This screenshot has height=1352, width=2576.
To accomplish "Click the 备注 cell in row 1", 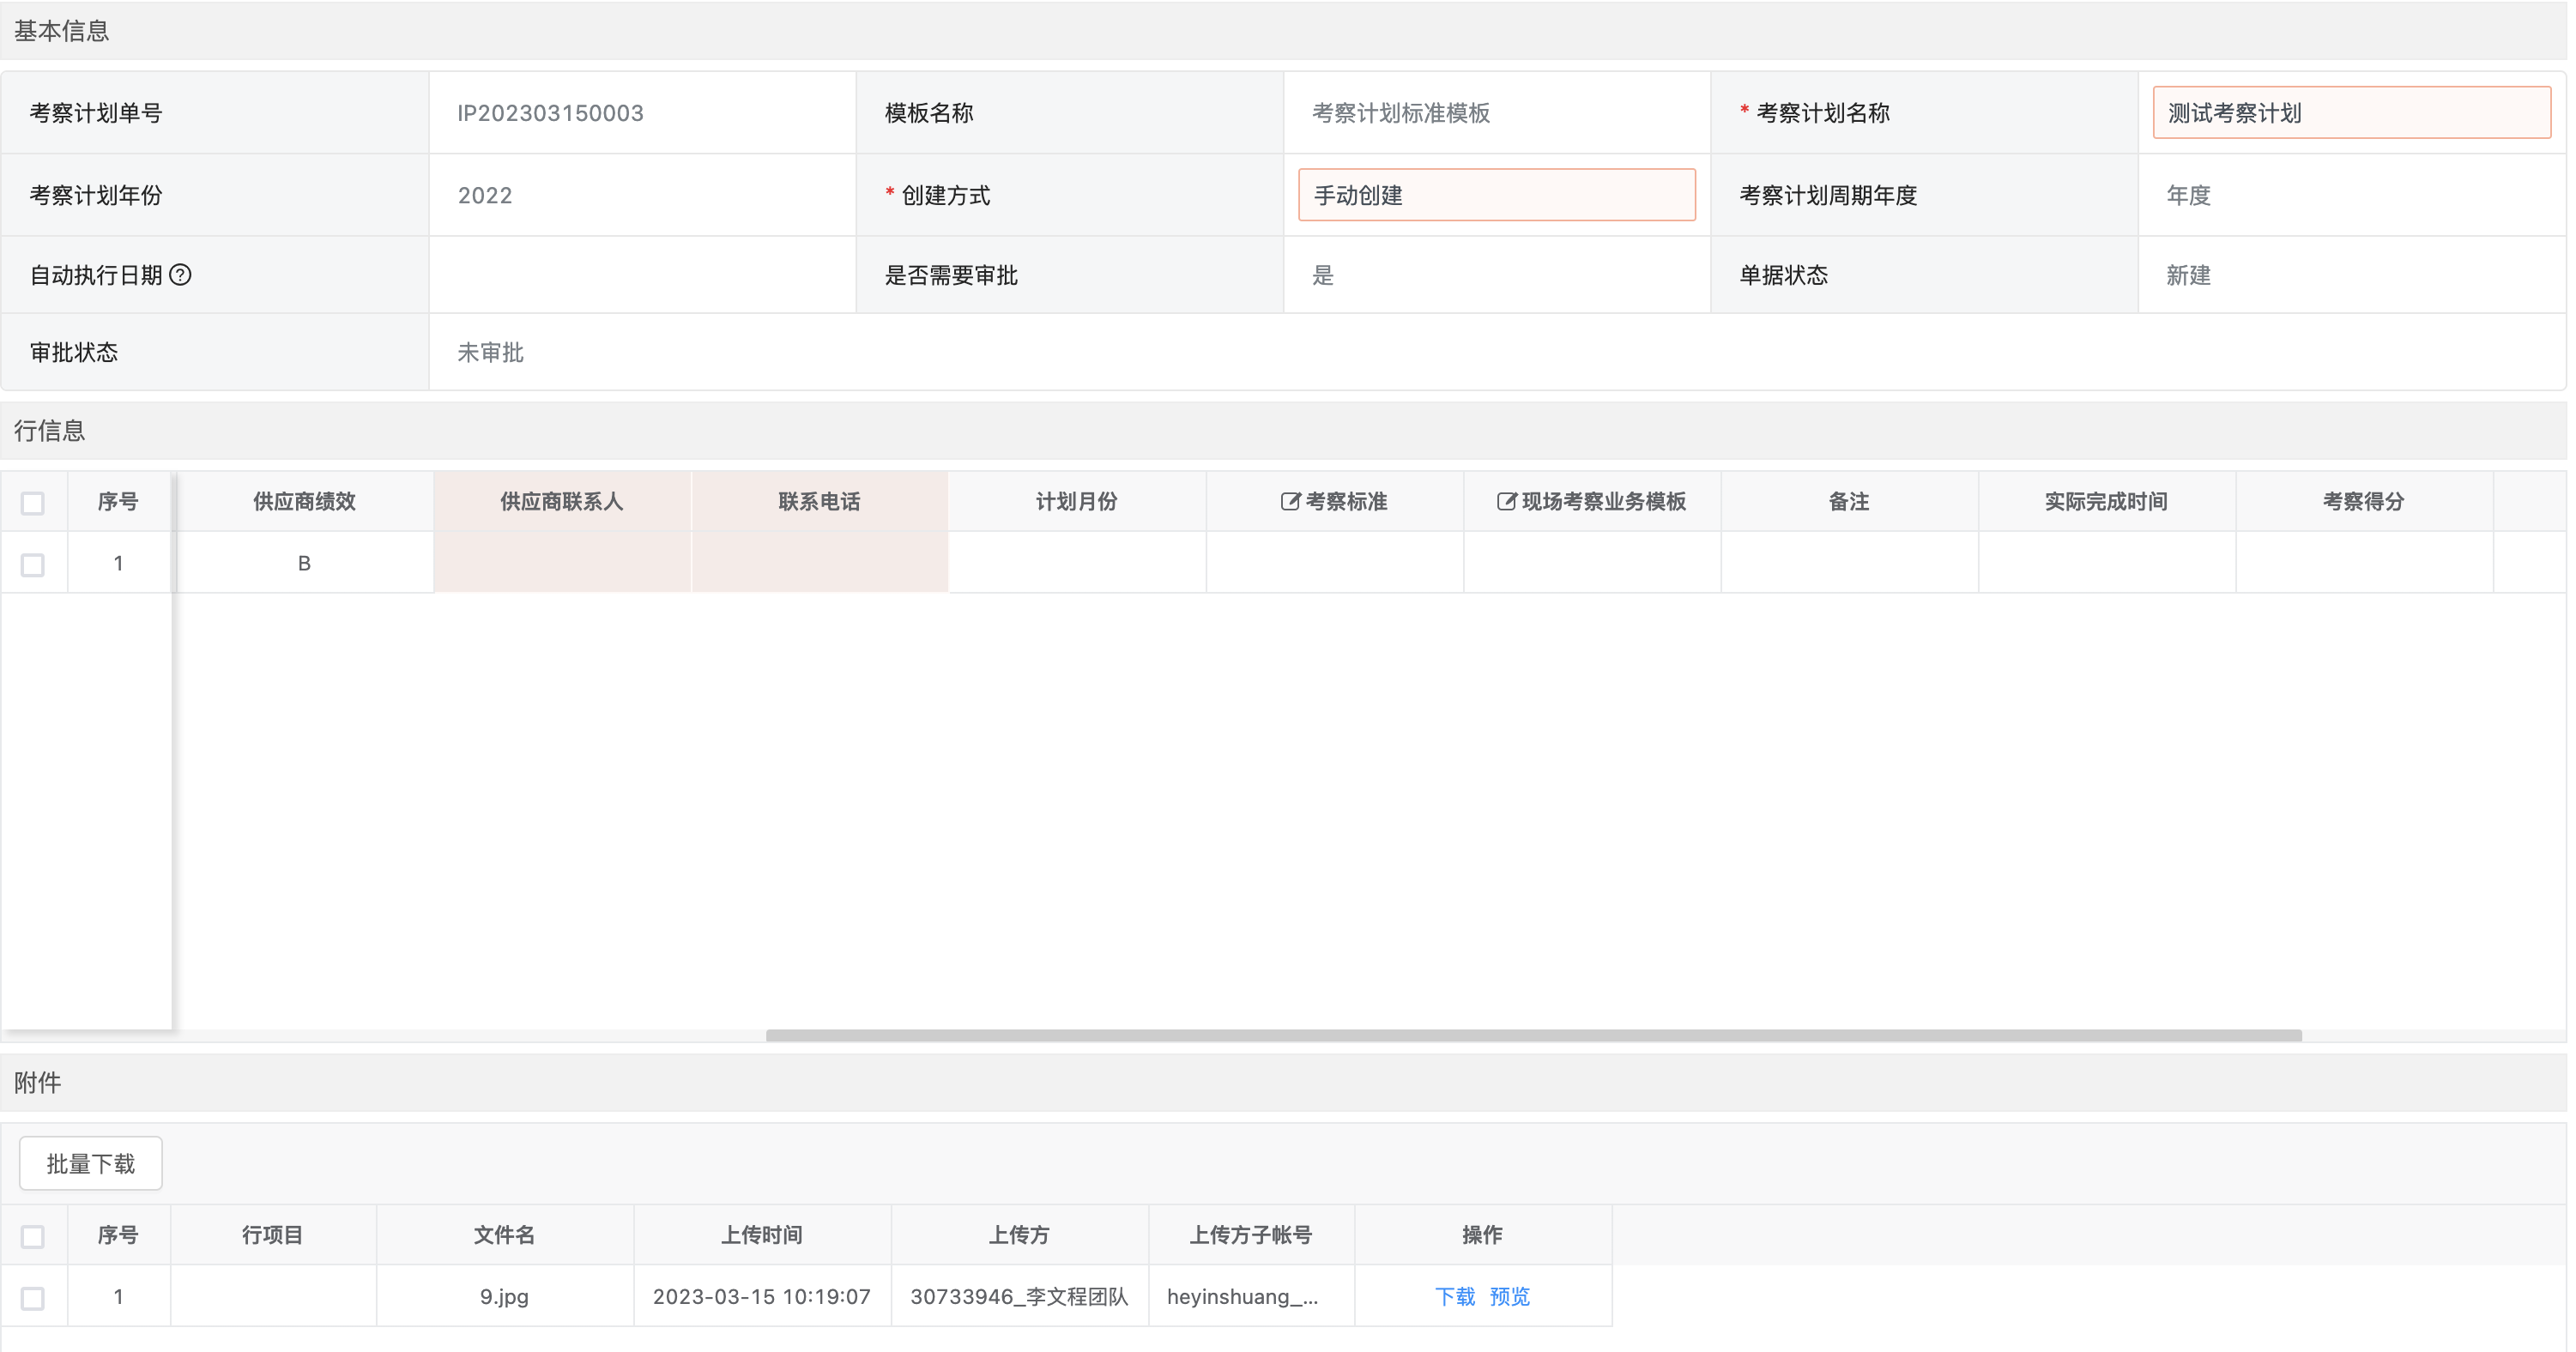I will pyautogui.click(x=1848, y=563).
